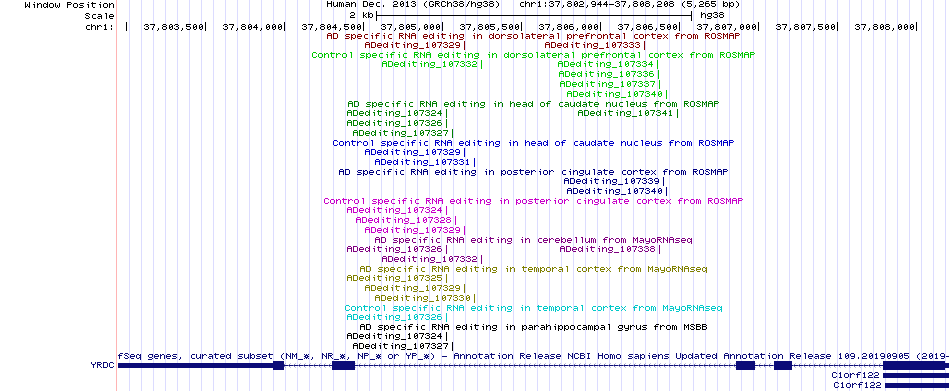Image resolution: width=950 pixels, height=391 pixels.
Task: Select ADediting_107331 item
Action: (425, 162)
